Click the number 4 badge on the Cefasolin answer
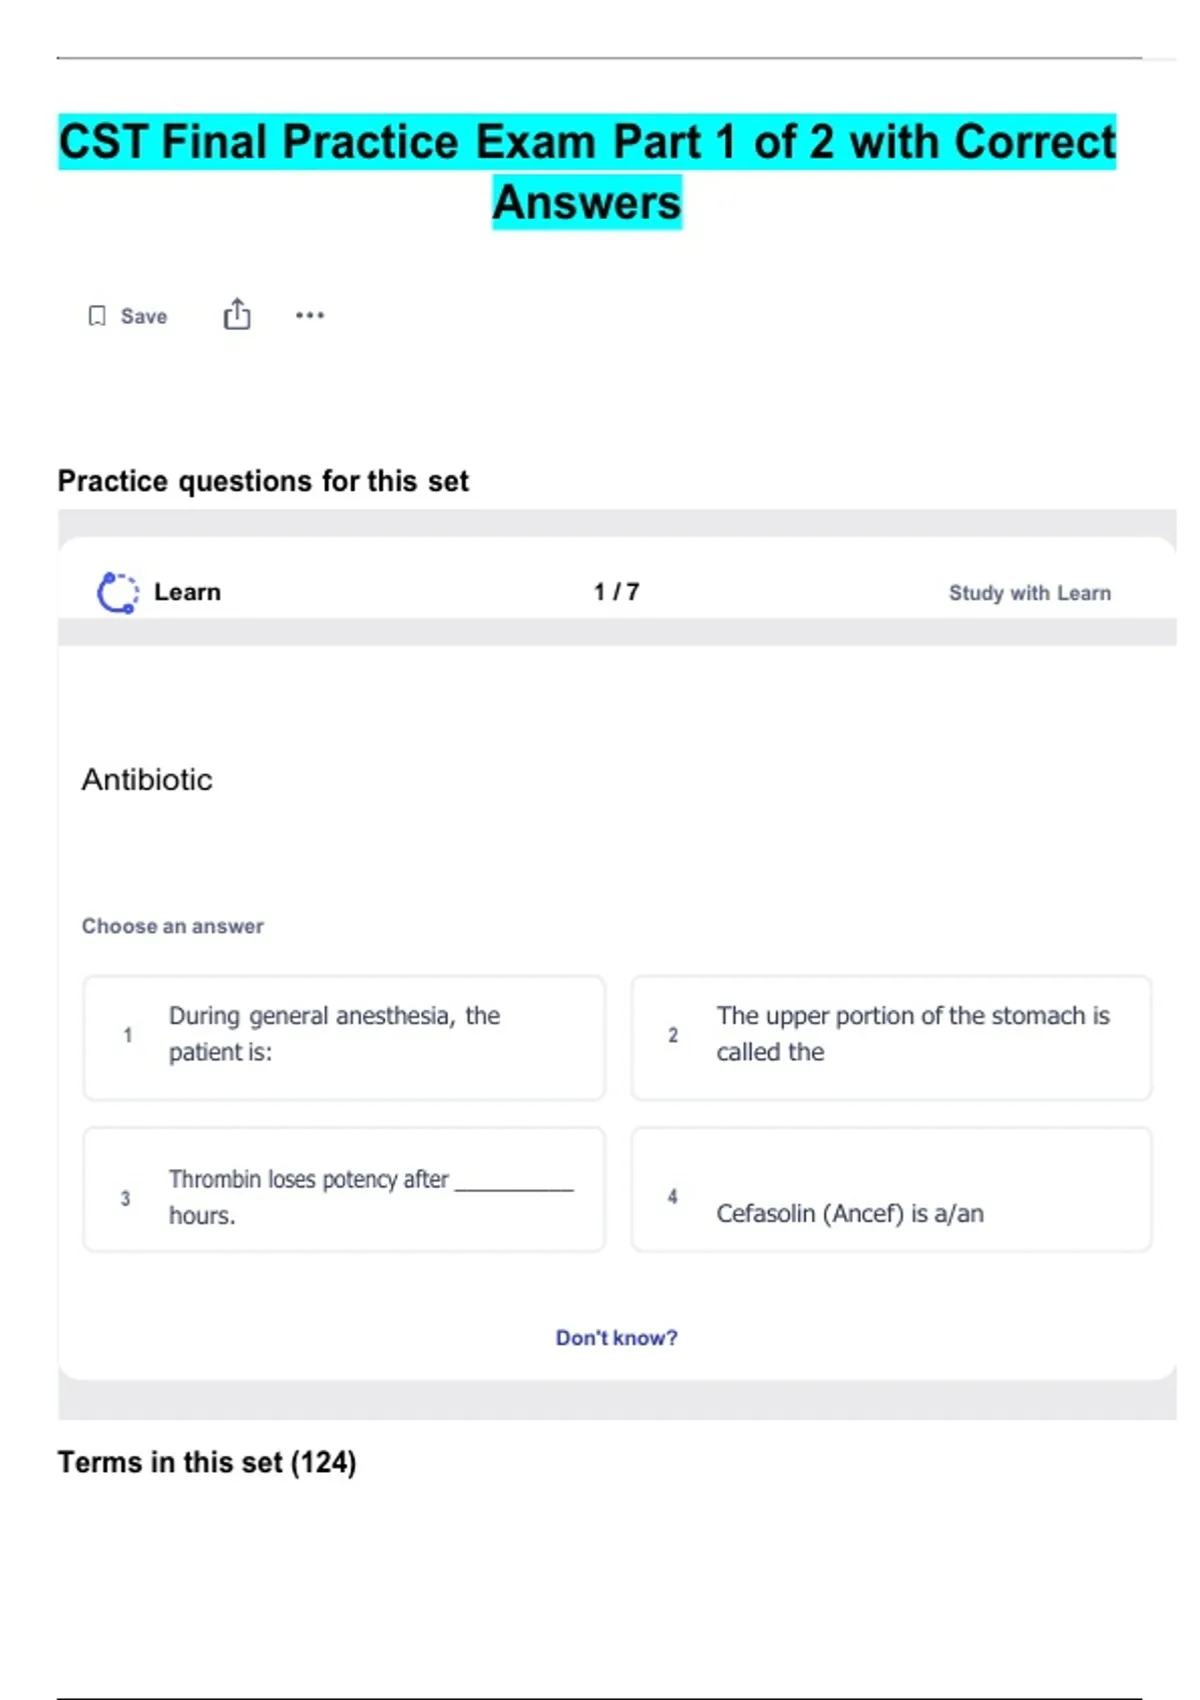 coord(673,1196)
